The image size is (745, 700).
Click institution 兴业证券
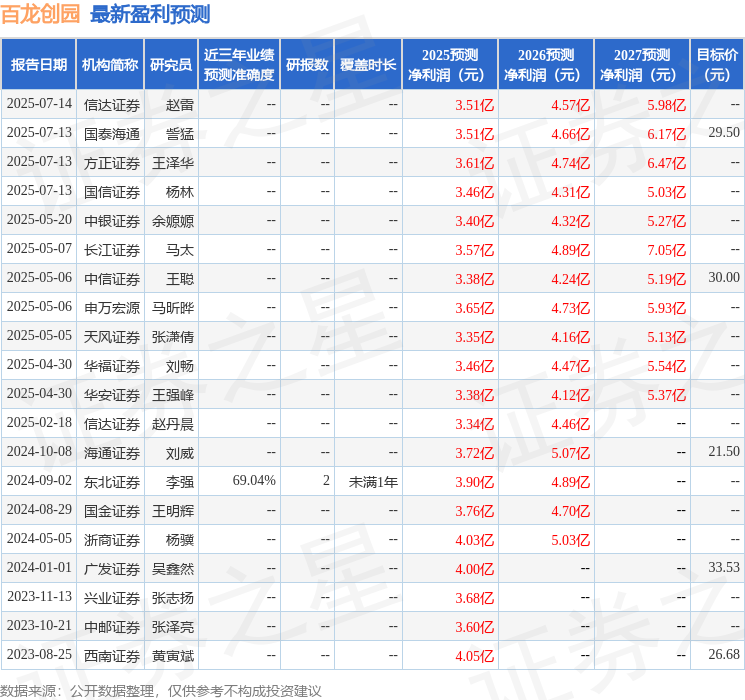click(112, 598)
